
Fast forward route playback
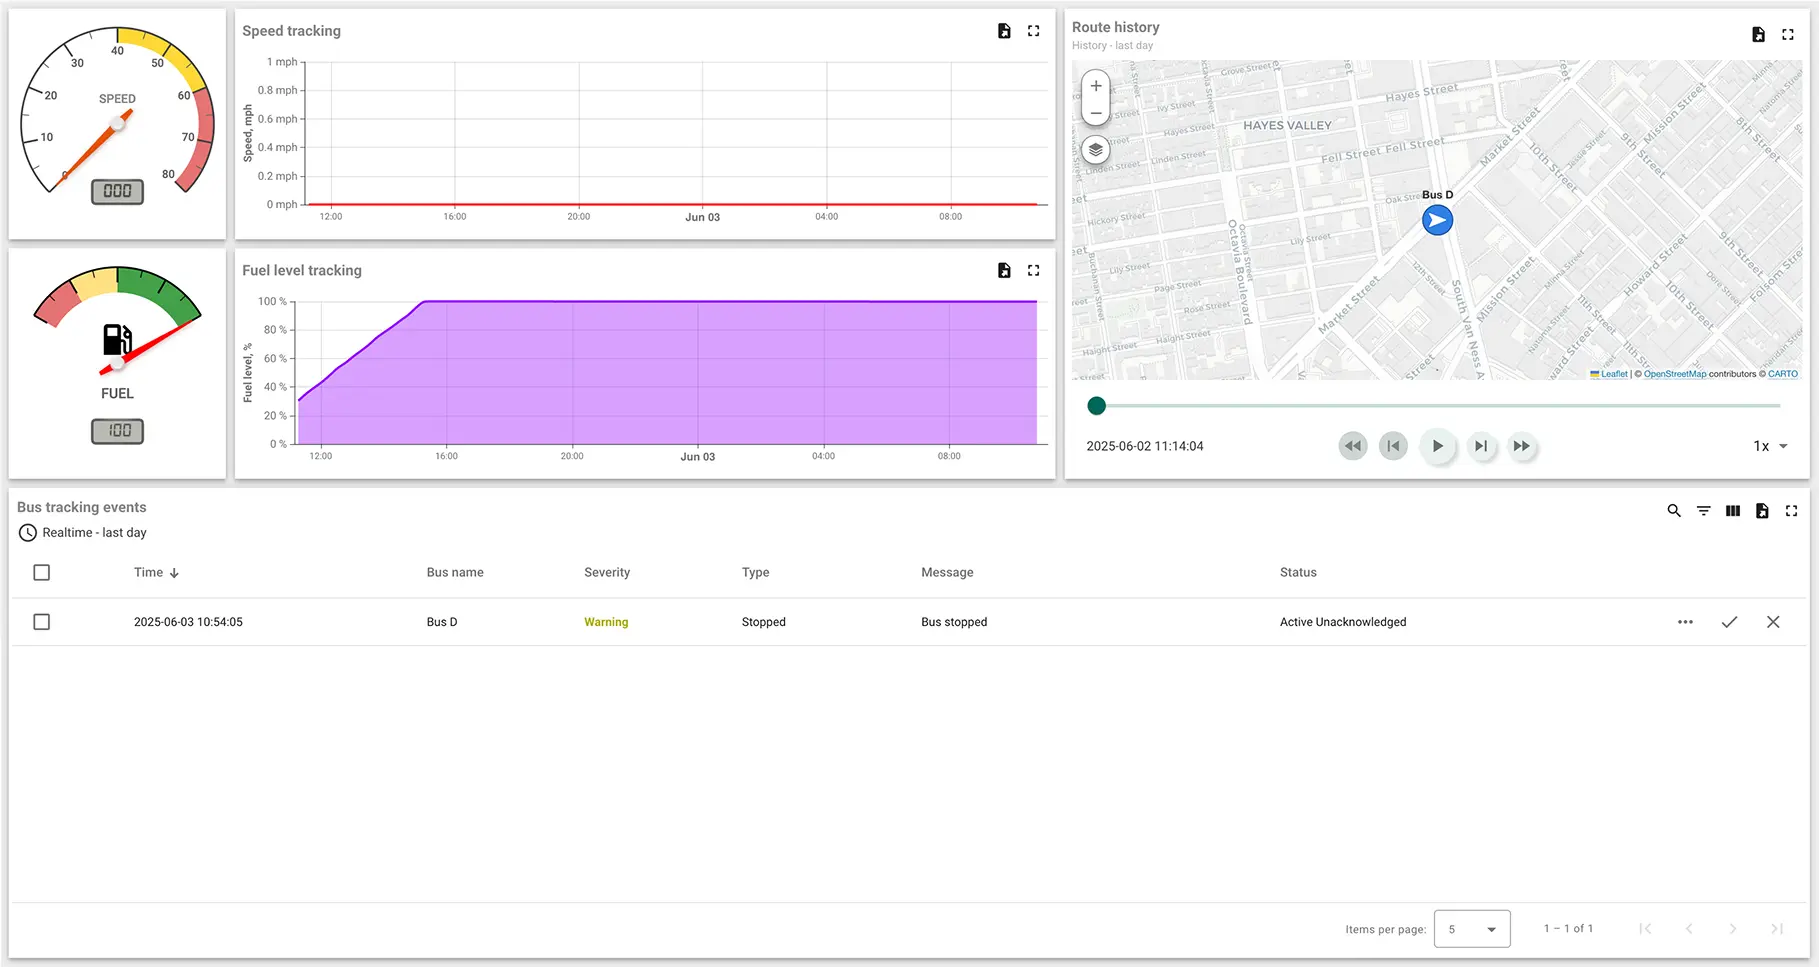1521,446
